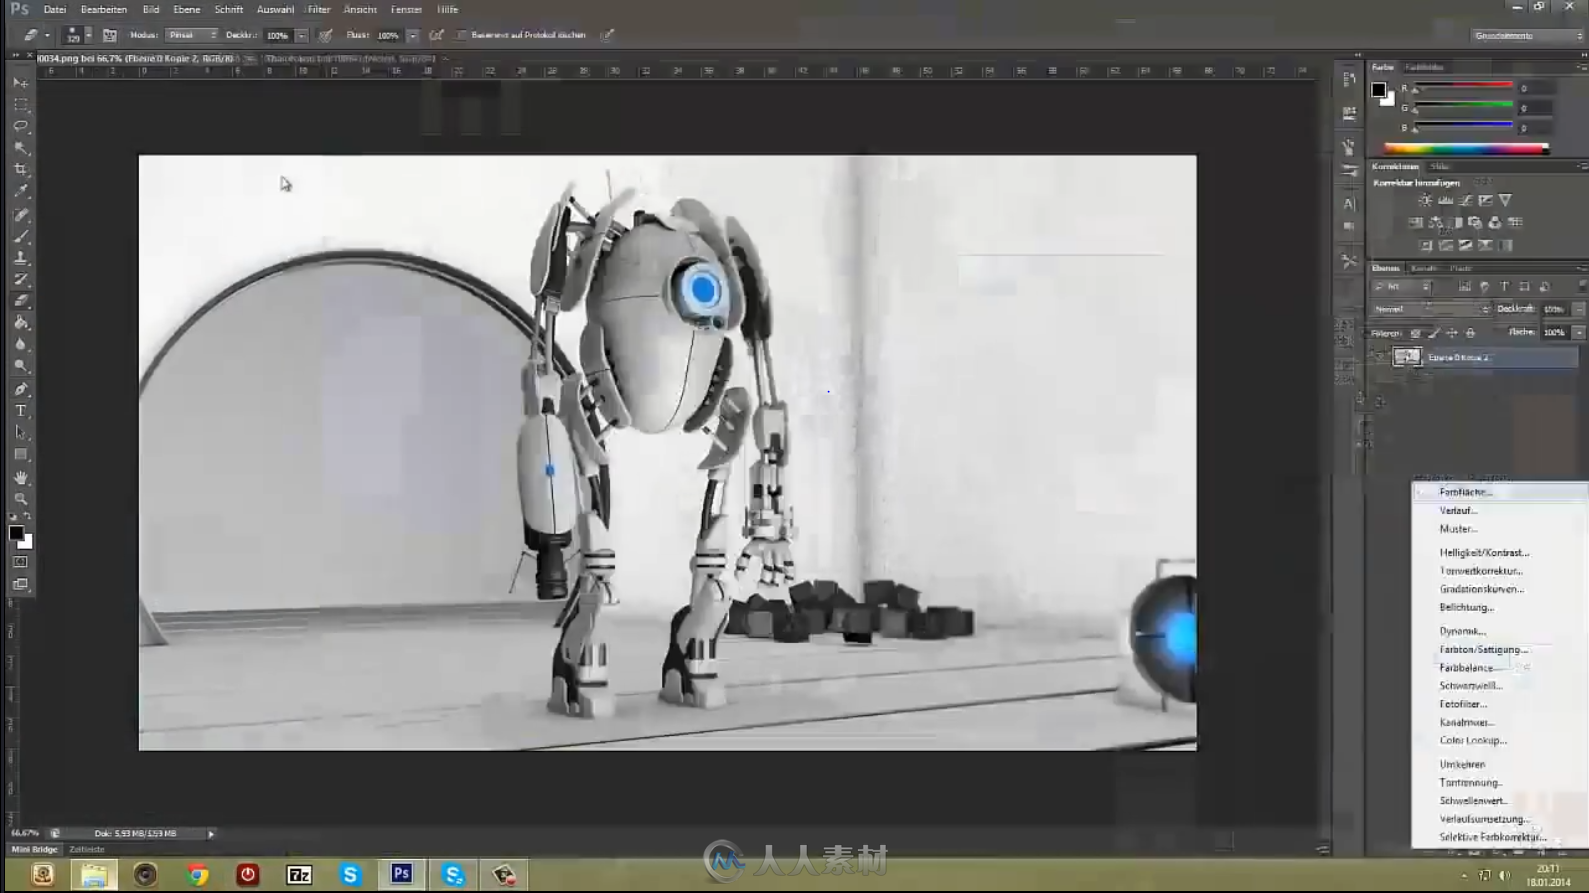Viewport: 1589px width, 893px height.
Task: Select the Path Selection tool
Action: click(21, 433)
